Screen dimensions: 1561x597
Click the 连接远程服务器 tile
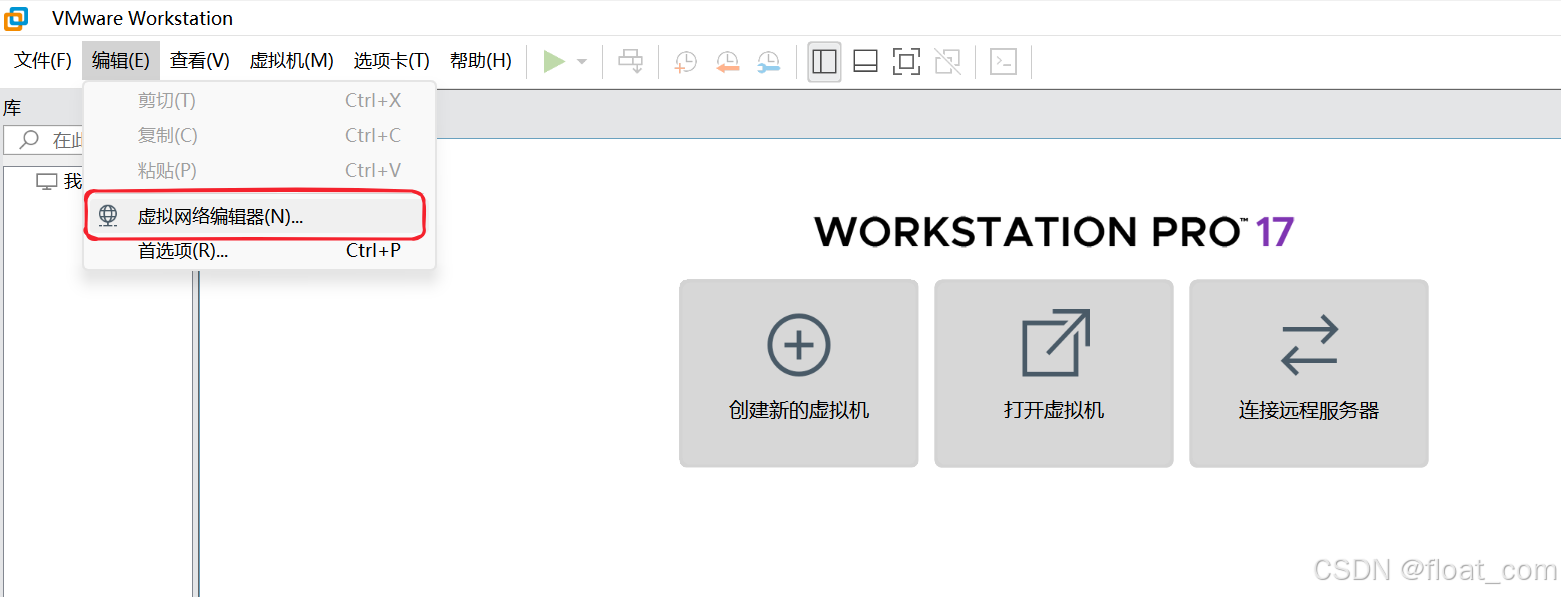[x=1309, y=373]
